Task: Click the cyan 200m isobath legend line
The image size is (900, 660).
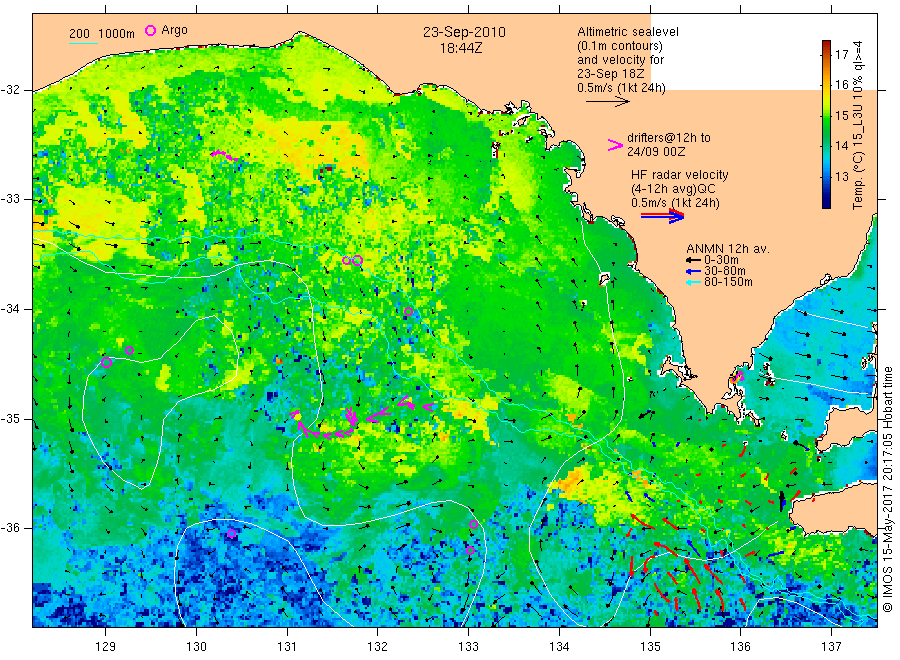Action: [83, 43]
